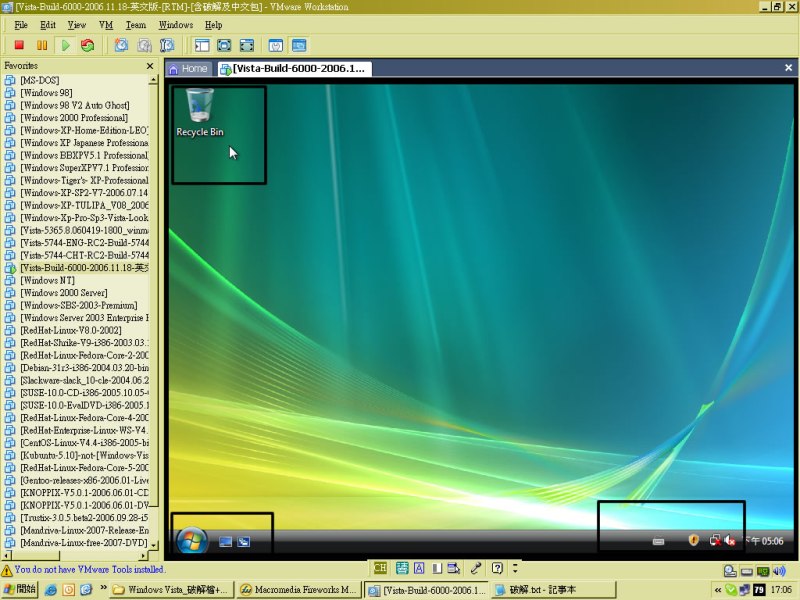Screen dimensions: 800x600
Task: Power on VM with green play button
Action: click(x=65, y=45)
